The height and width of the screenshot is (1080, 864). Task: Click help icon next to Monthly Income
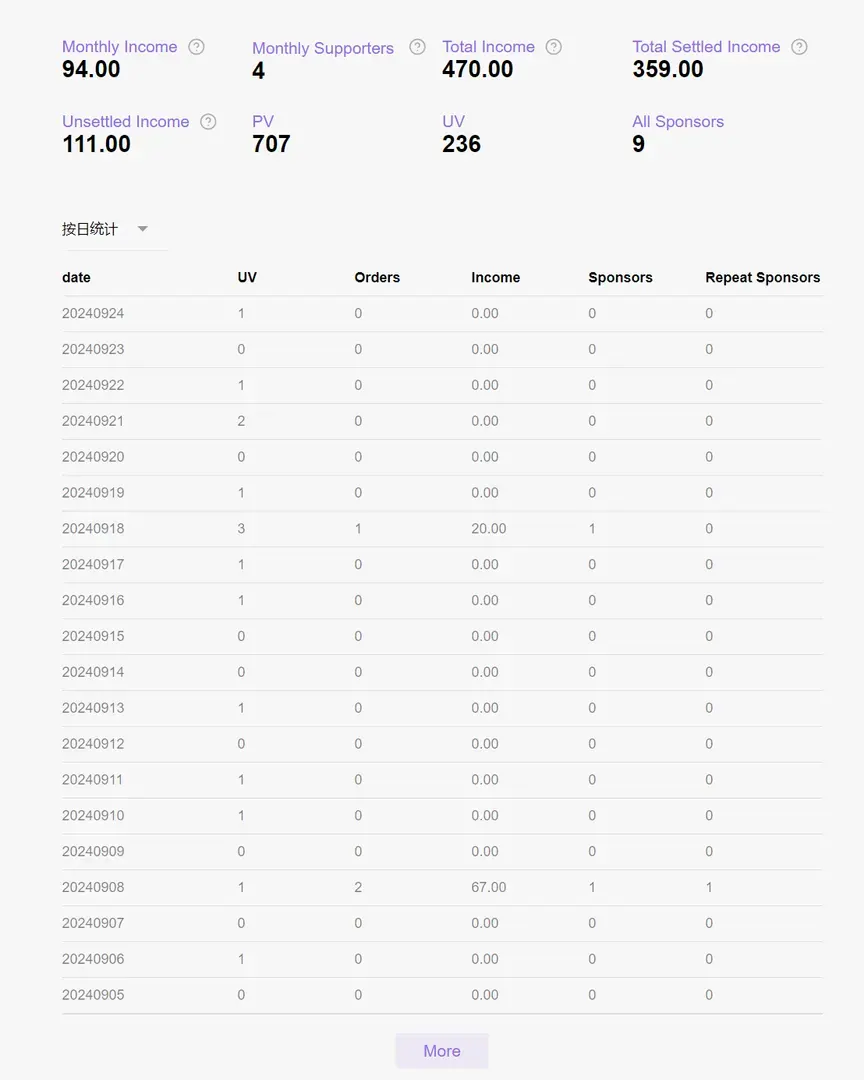click(196, 47)
